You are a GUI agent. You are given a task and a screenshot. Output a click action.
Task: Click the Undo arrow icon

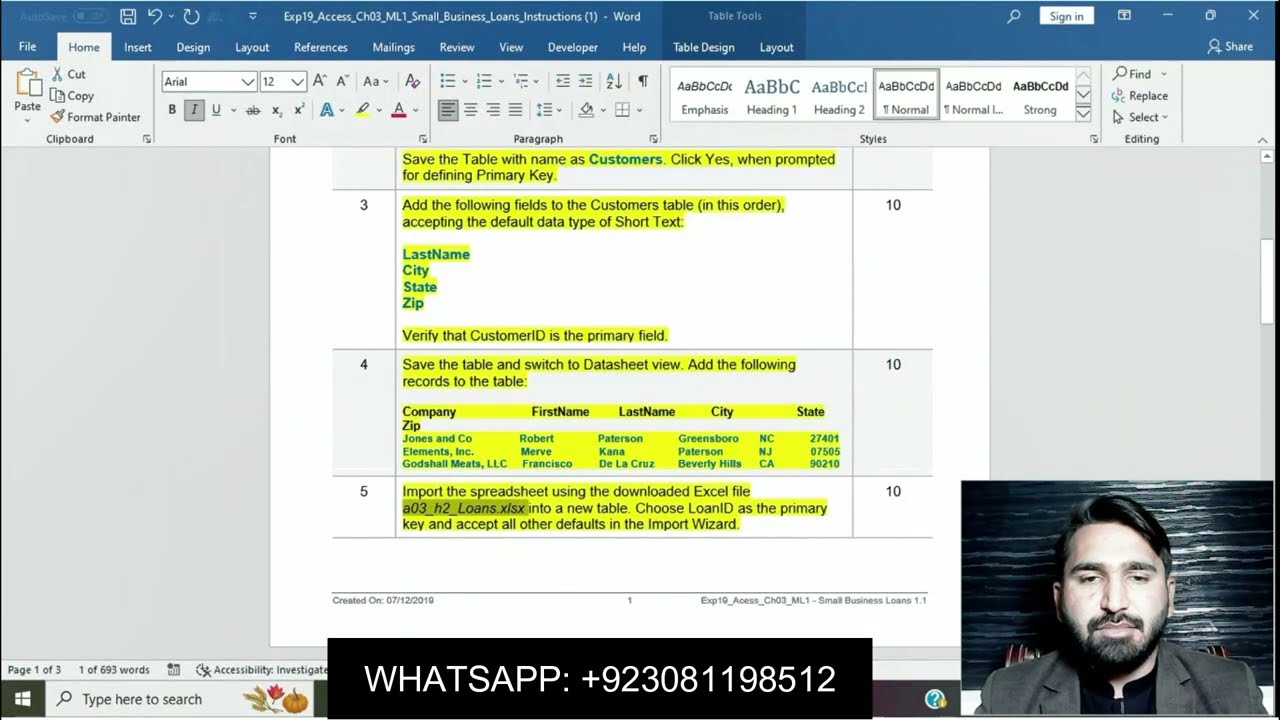pyautogui.click(x=154, y=16)
